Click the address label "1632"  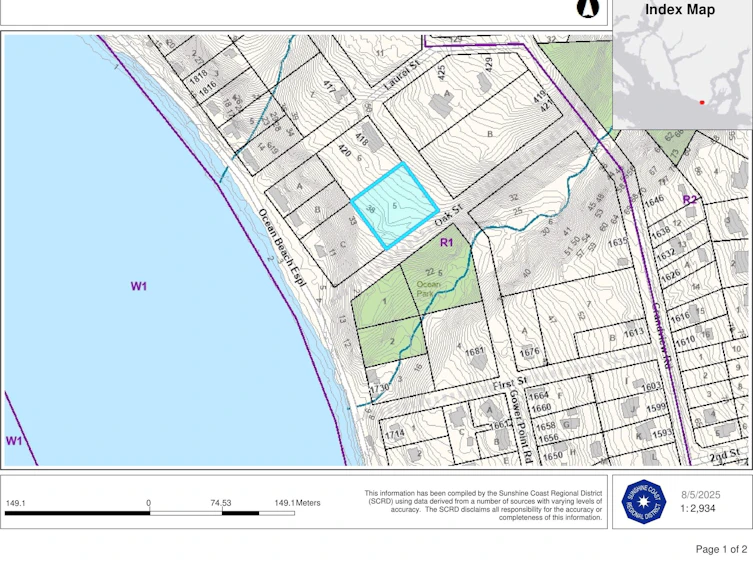(x=666, y=254)
